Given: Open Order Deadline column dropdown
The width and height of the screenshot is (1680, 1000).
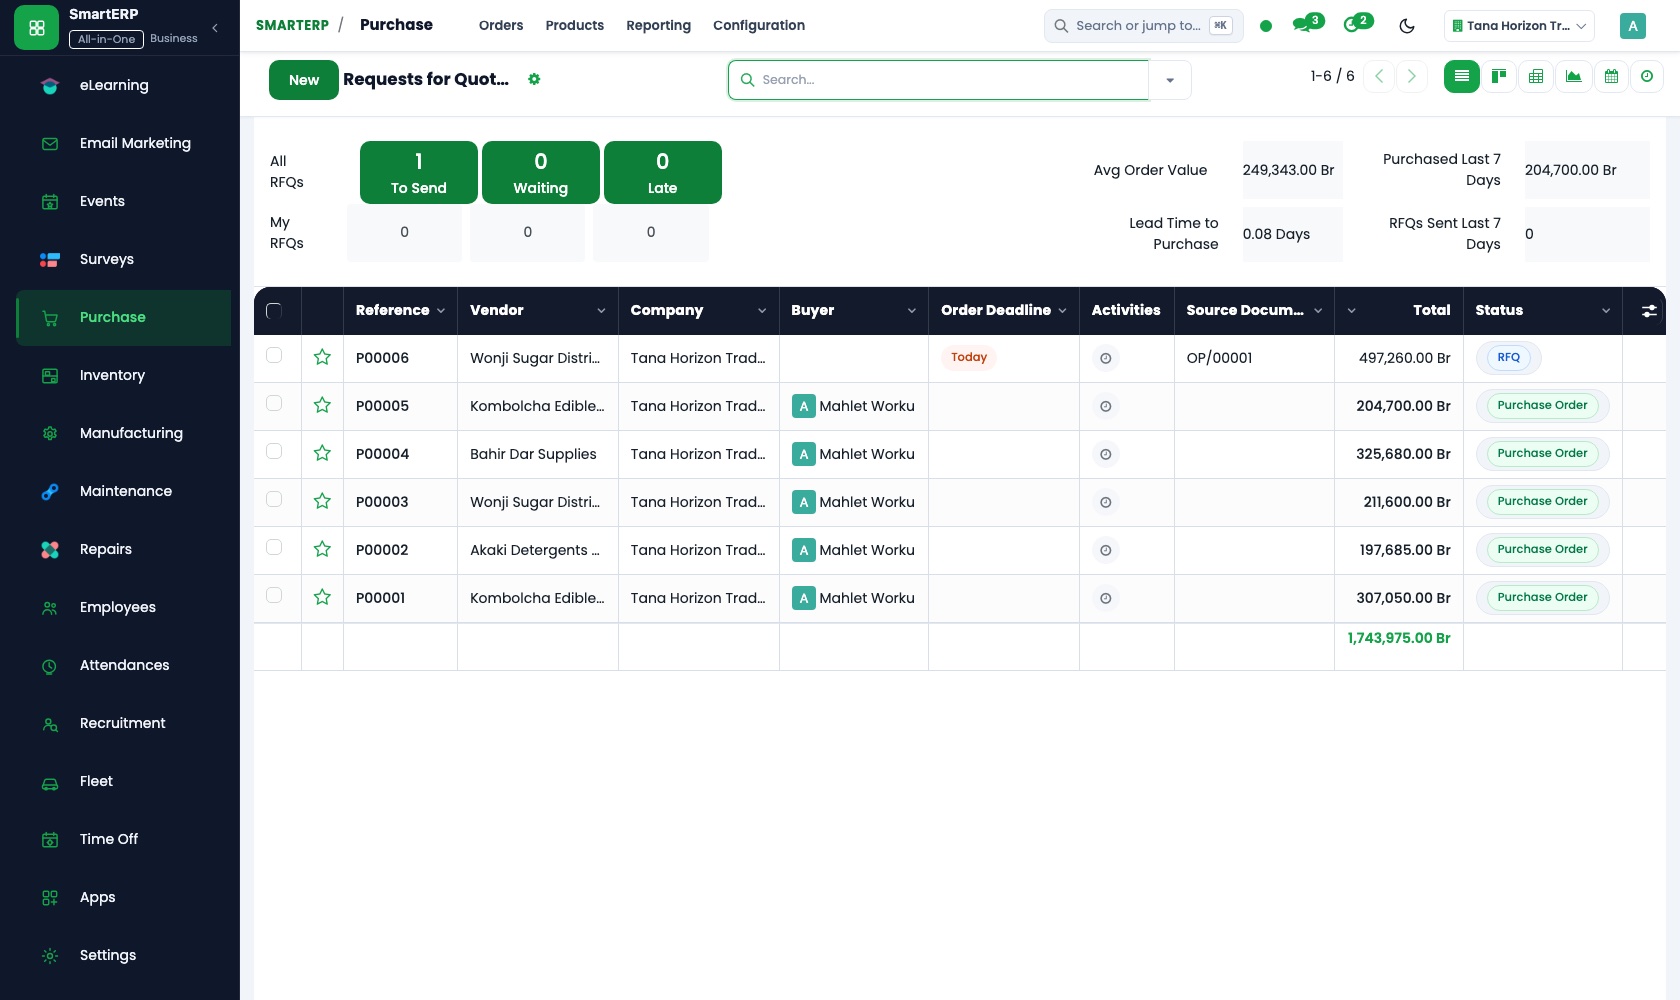Looking at the screenshot, I should tap(1062, 311).
